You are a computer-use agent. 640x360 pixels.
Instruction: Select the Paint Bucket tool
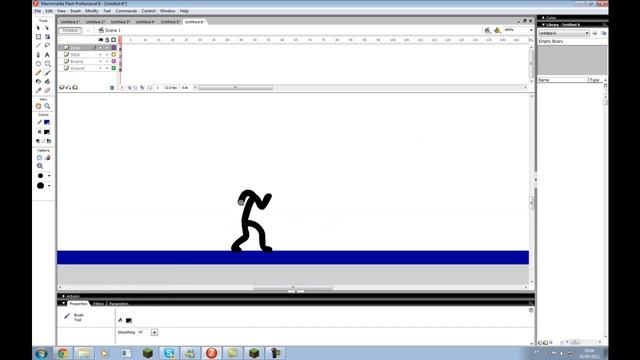tap(47, 82)
